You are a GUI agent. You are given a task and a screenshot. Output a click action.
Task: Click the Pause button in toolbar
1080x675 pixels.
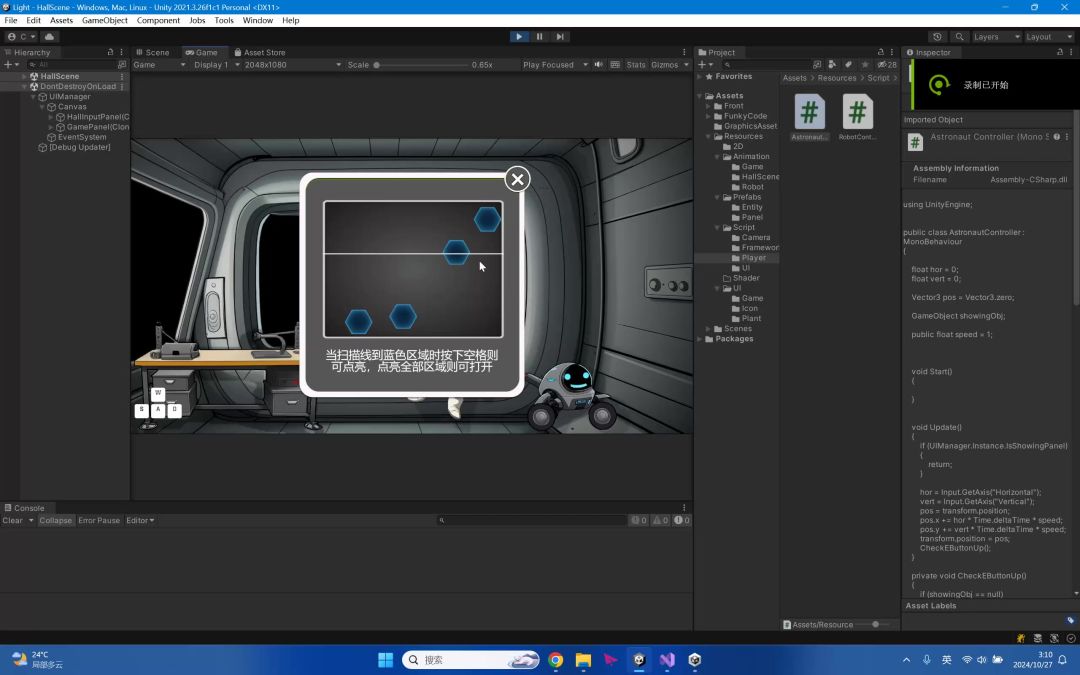tap(539, 37)
